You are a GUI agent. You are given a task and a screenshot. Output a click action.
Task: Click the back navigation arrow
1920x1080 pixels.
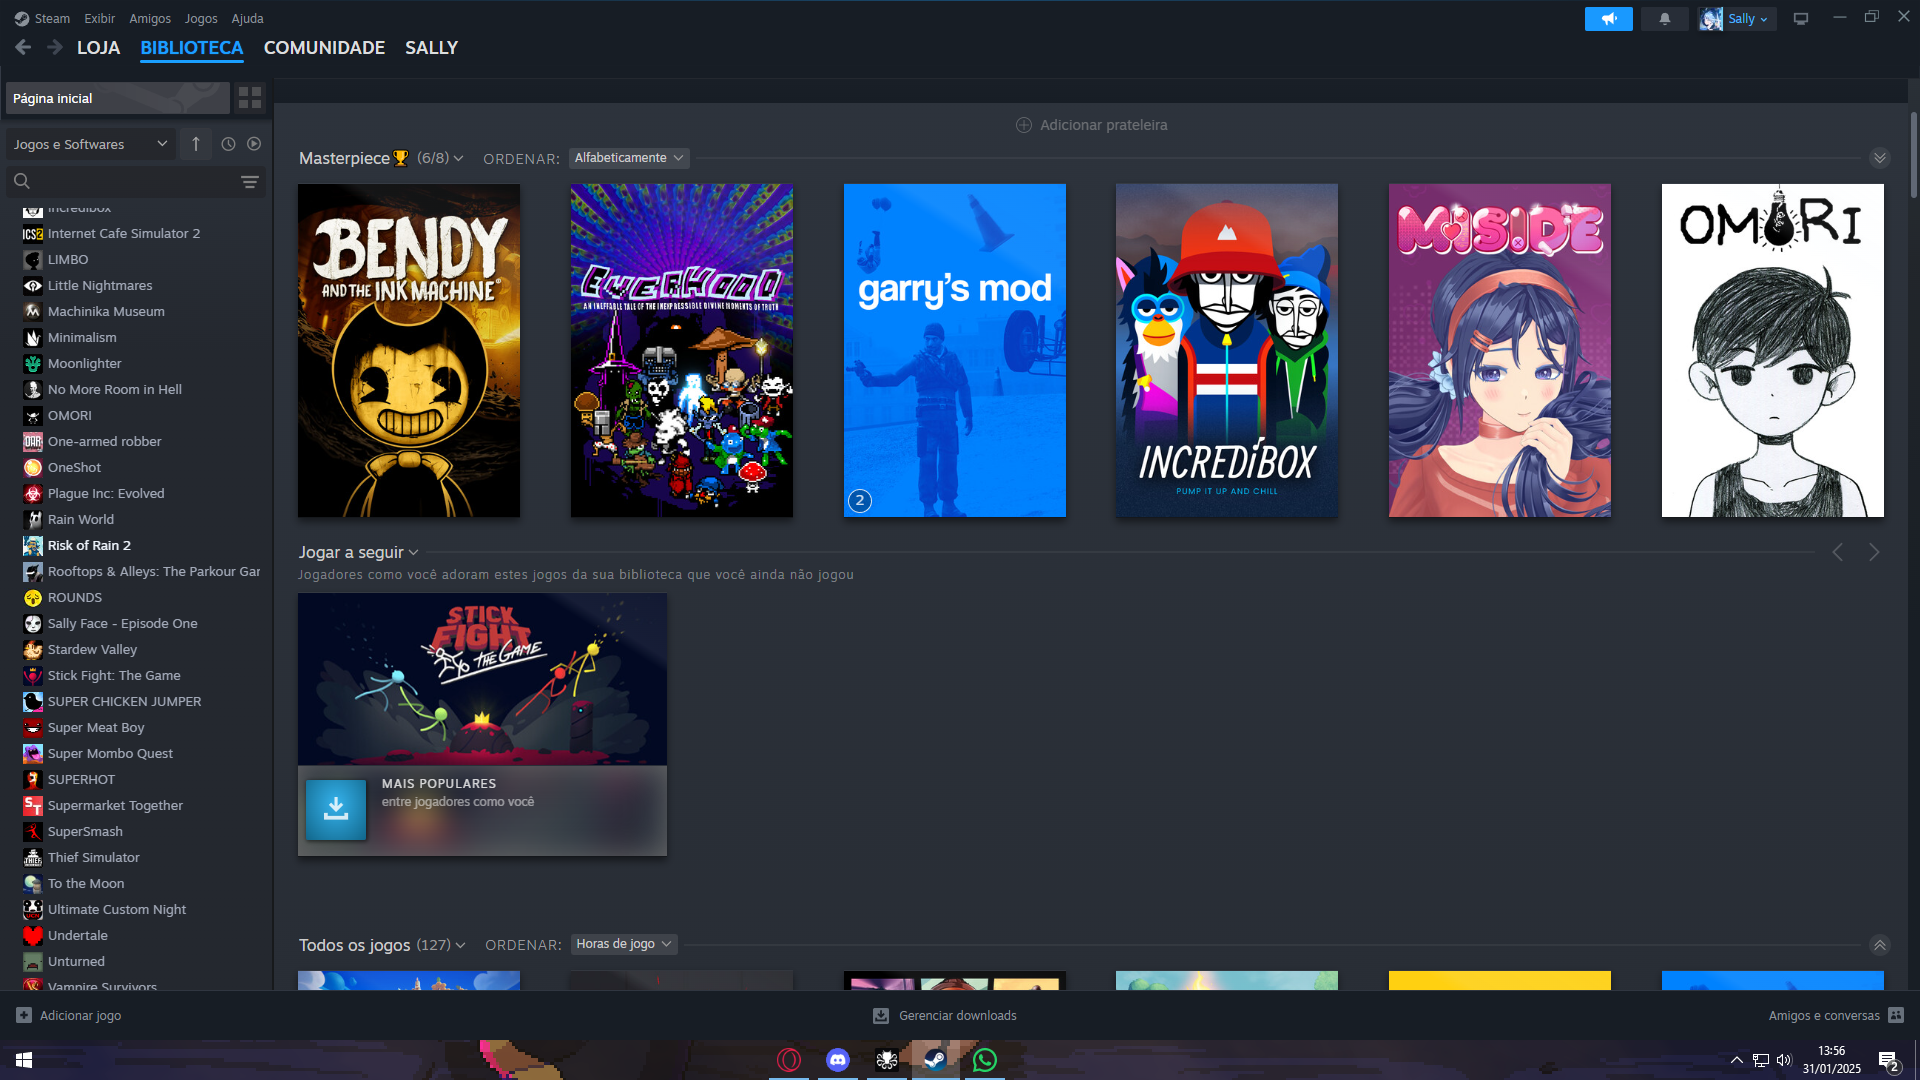pyautogui.click(x=23, y=48)
